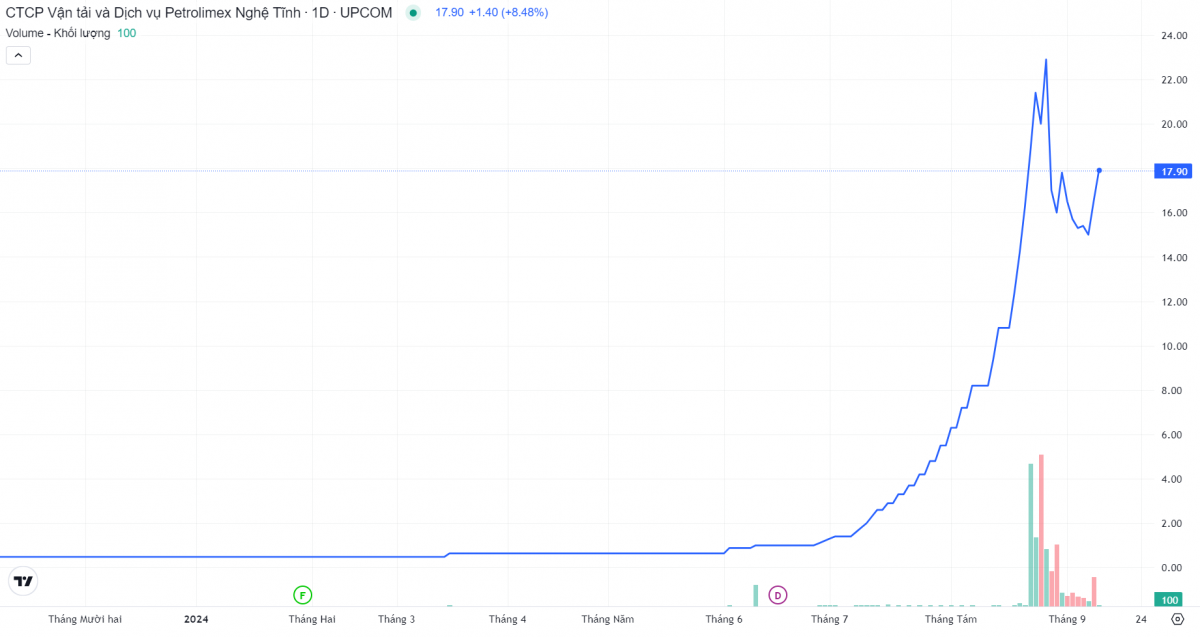Click the Tháng 6 label on time axis

(x=724, y=619)
